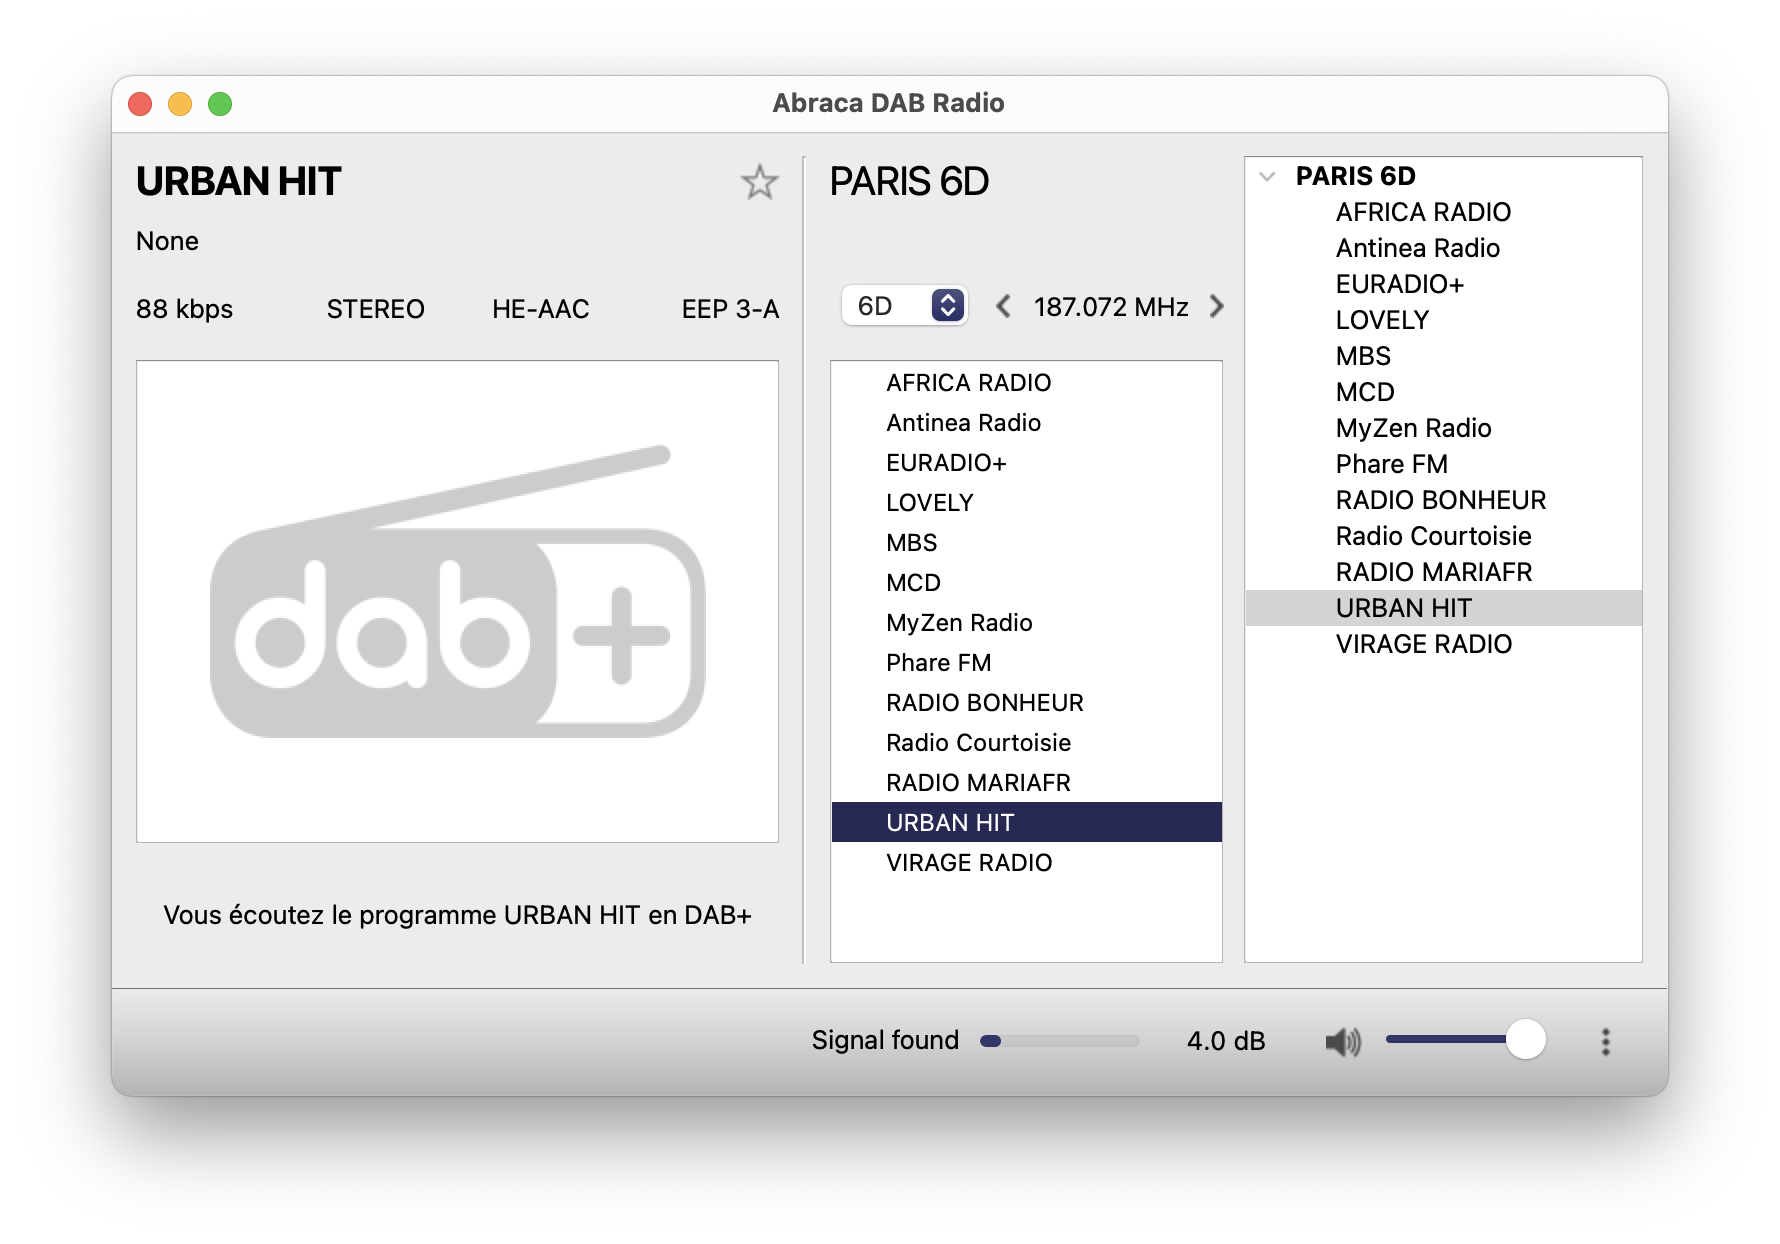Select LOVELY in the service list

(1026, 503)
